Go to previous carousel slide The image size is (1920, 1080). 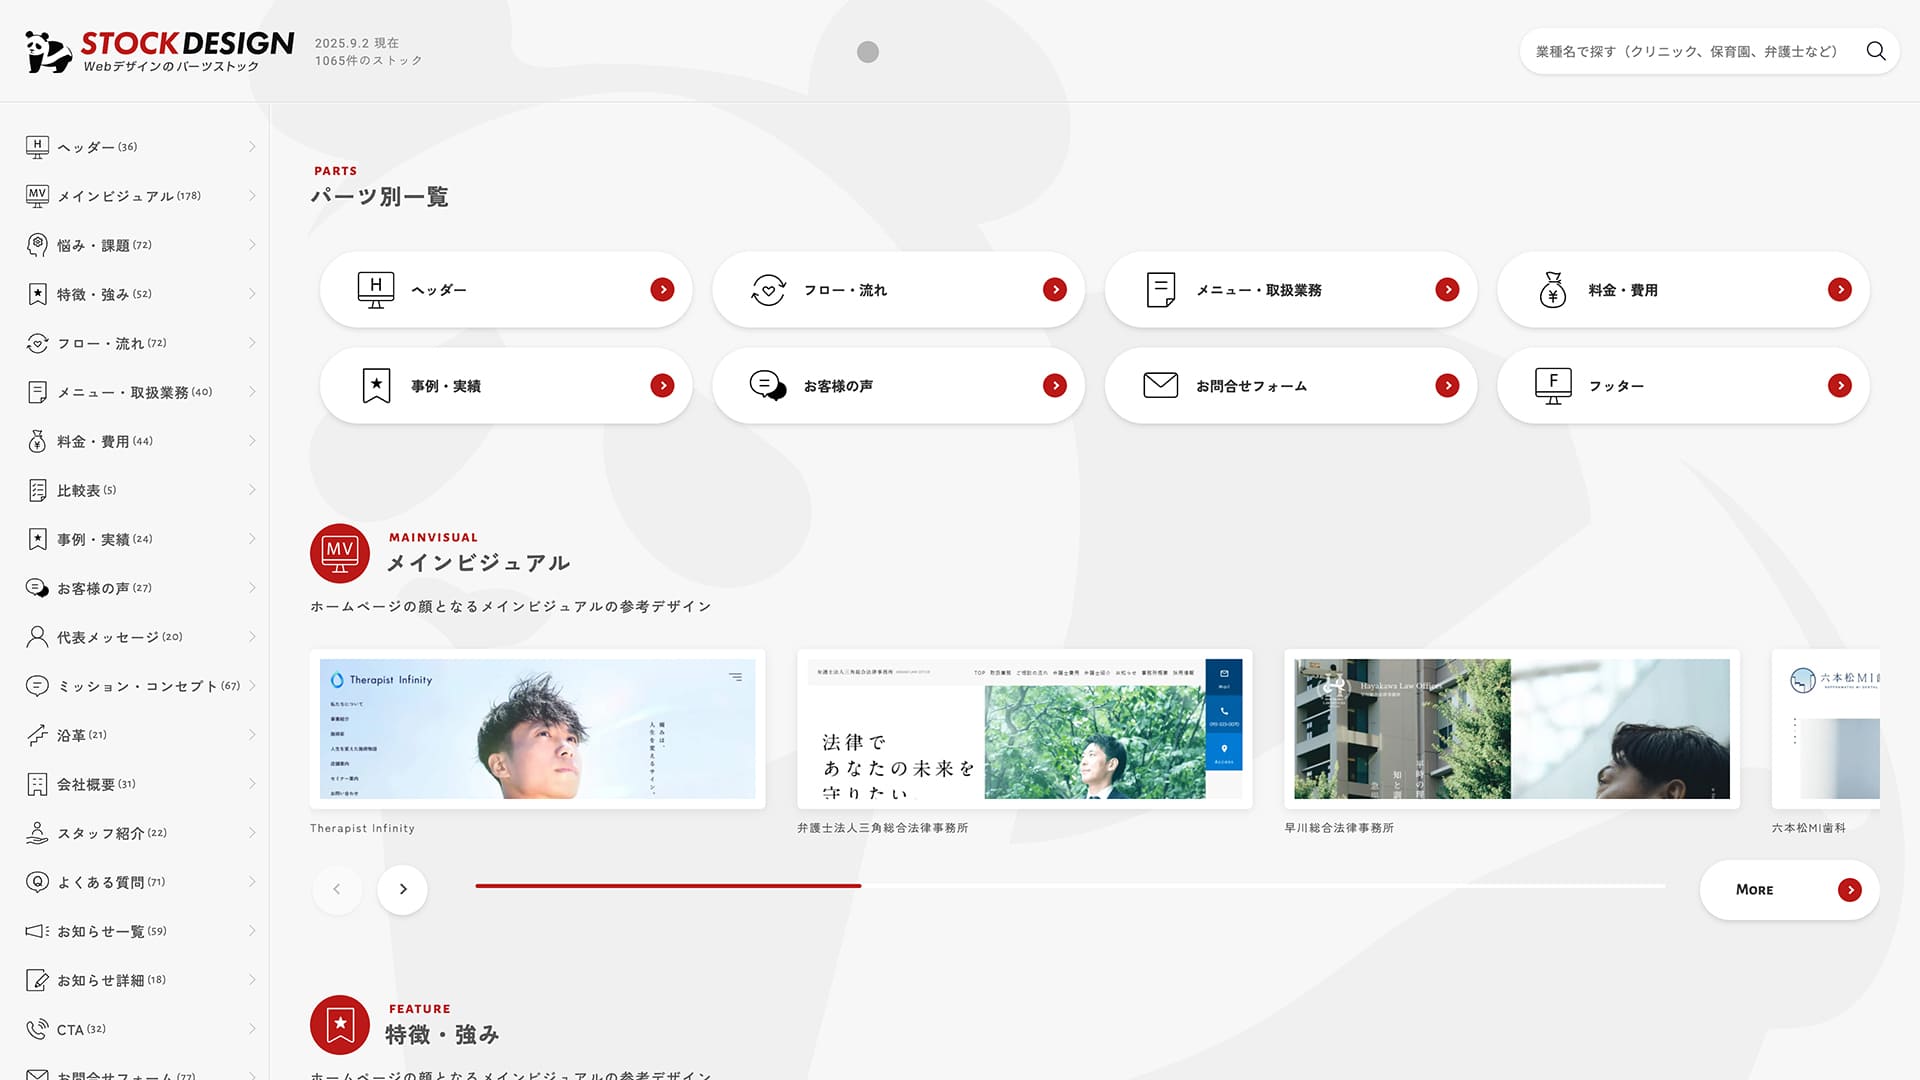click(x=337, y=889)
